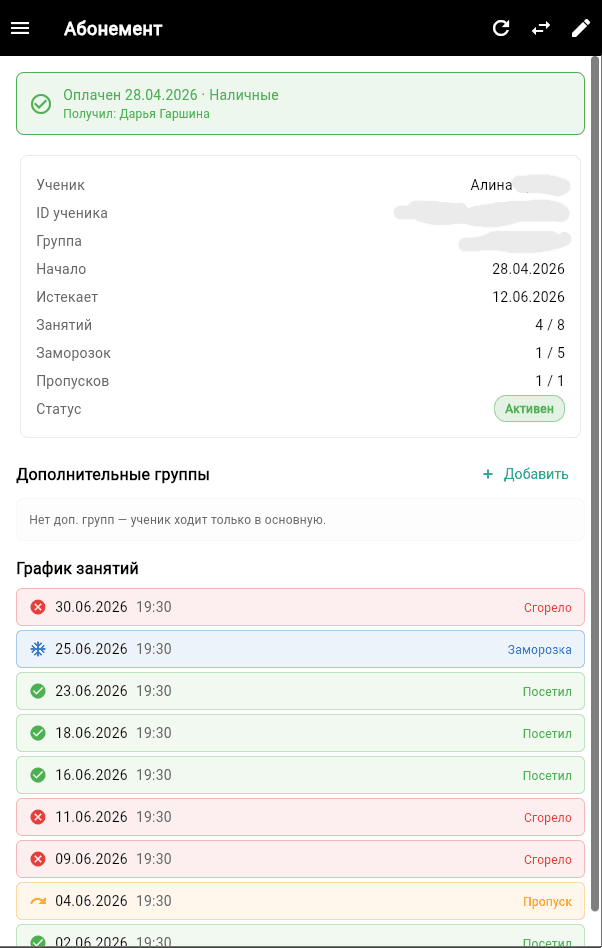Click the plus icon next to Добавить
This screenshot has width=602, height=948.
coord(488,474)
